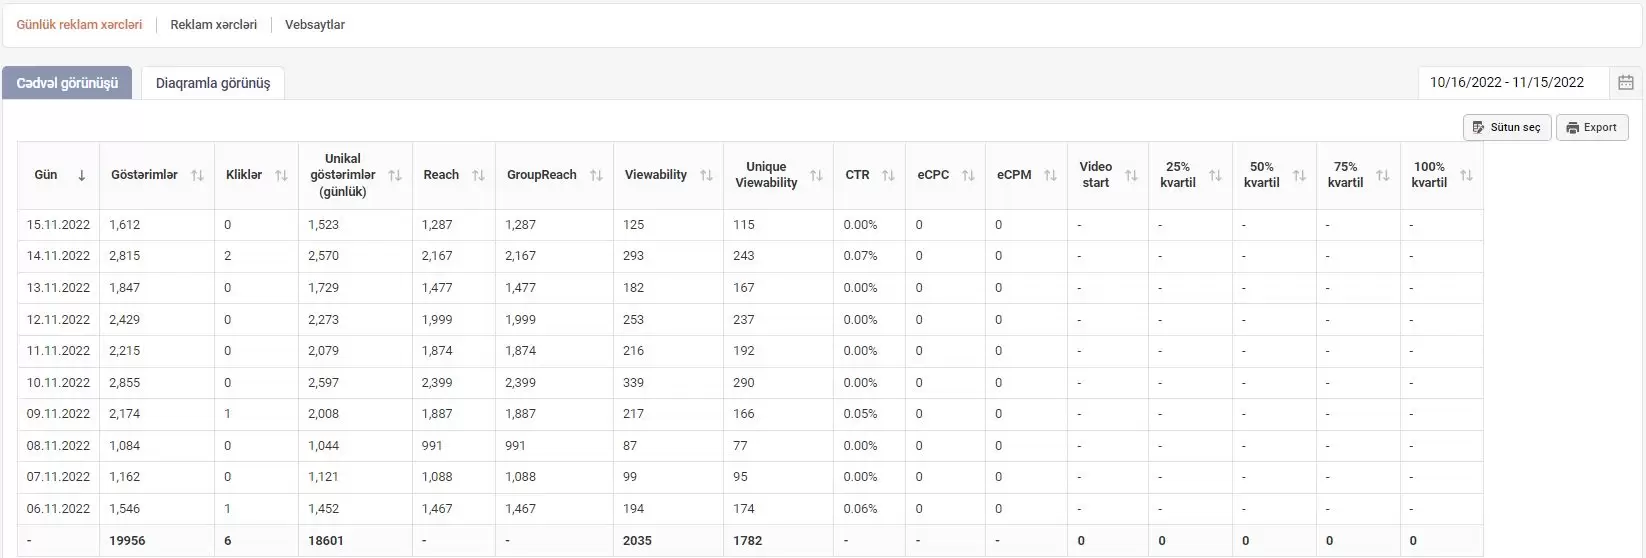Sort by Gün column arrow icon
This screenshot has width=1646, height=558.
(82, 175)
